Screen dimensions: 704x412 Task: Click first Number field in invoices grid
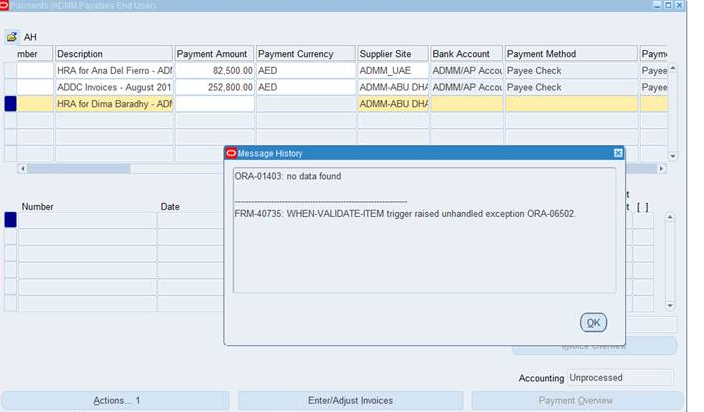coord(88,220)
